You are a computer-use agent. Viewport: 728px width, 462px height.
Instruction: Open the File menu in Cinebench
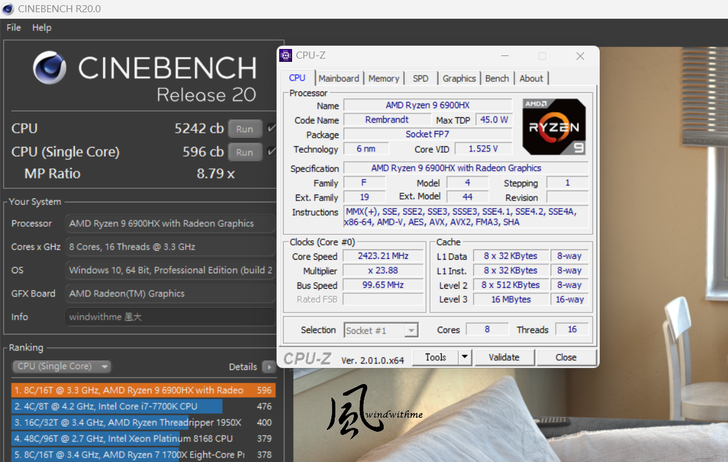tap(14, 28)
